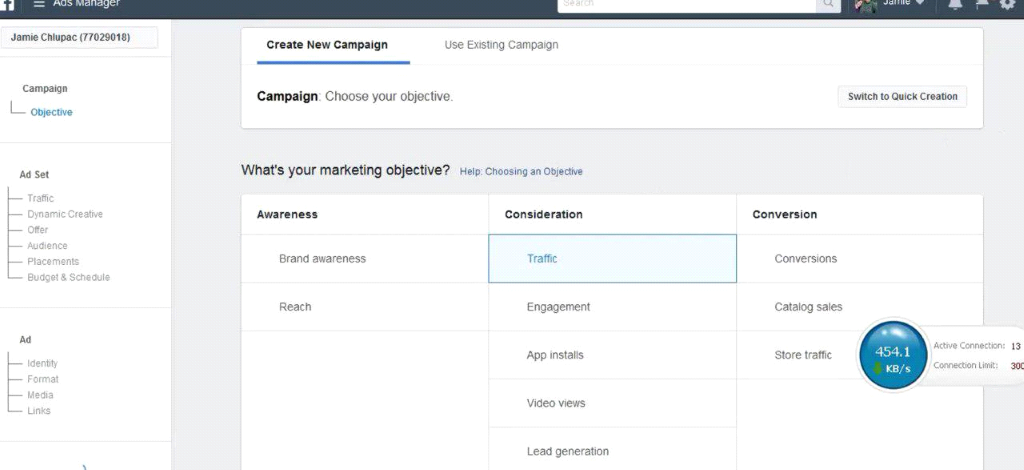This screenshot has width=1024, height=470.
Task: Click the blue network speed meter widget
Action: coord(893,354)
